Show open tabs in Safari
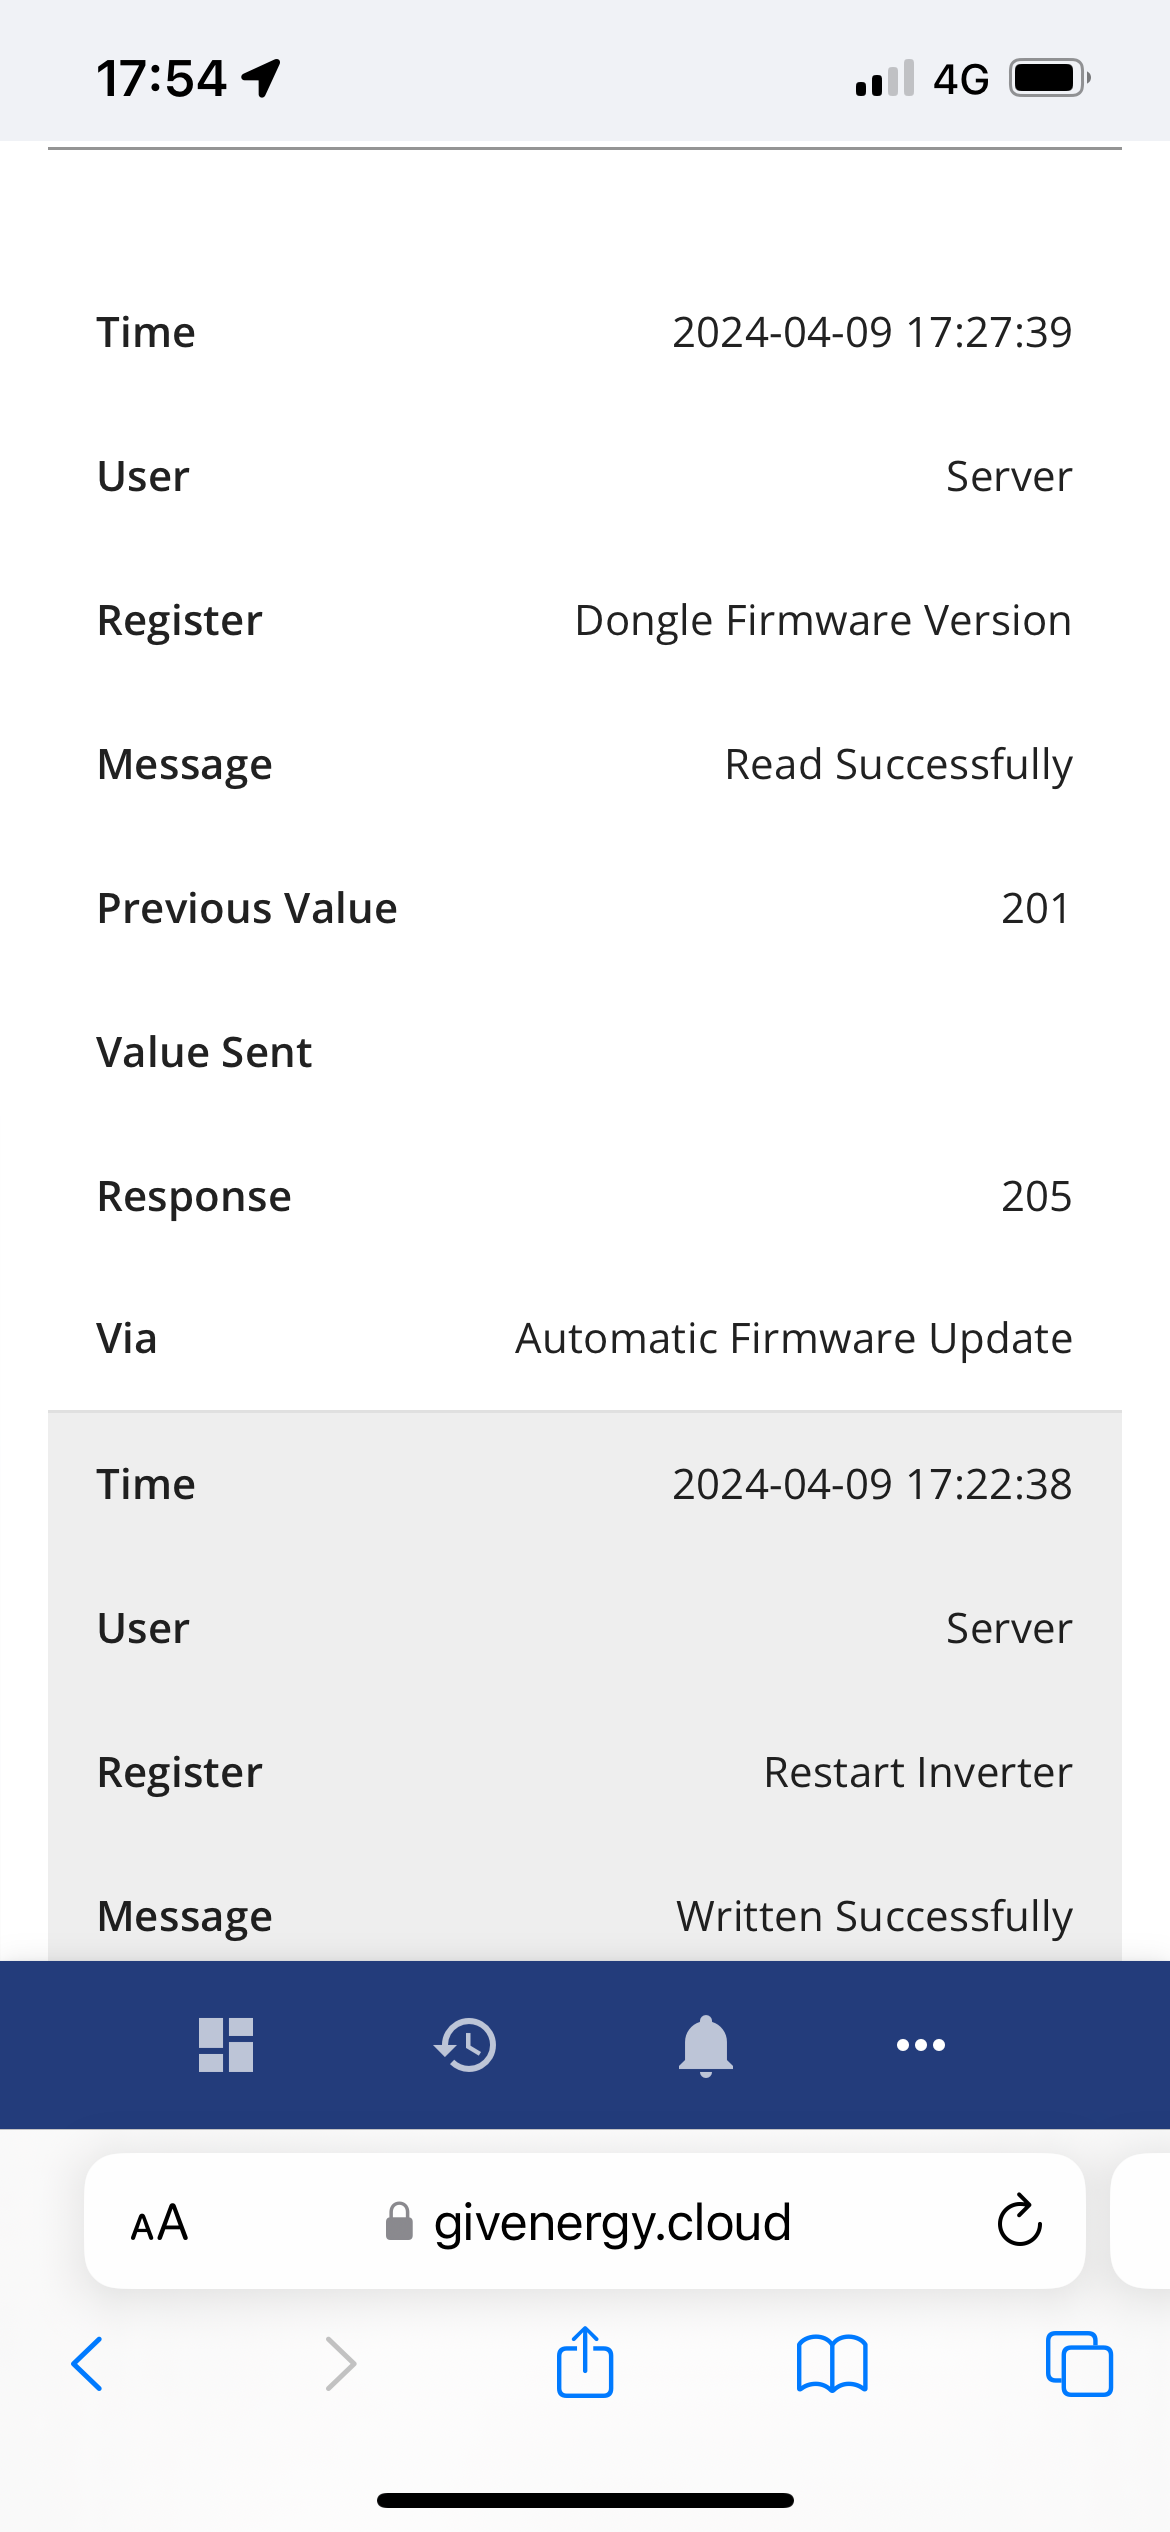This screenshot has height=2532, width=1170. [1079, 2364]
